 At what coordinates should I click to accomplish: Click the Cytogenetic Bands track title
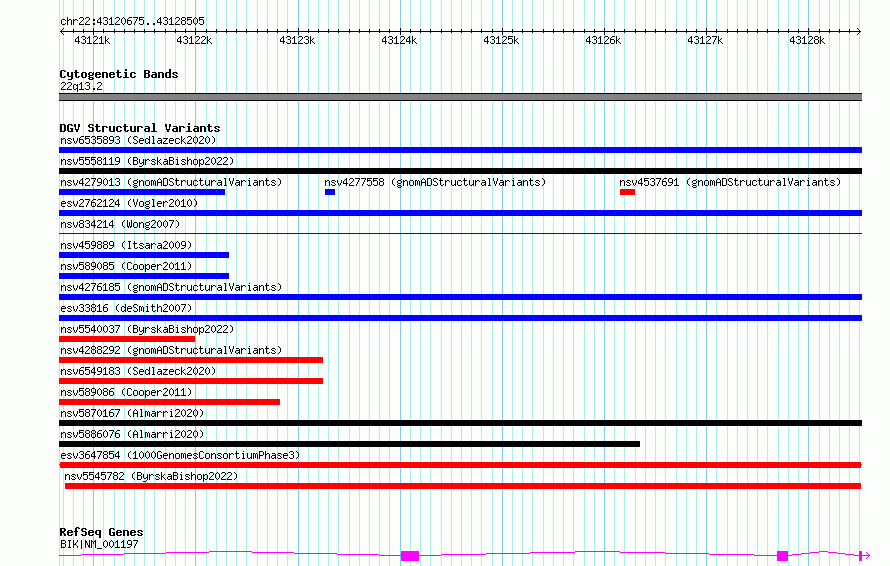coord(119,74)
